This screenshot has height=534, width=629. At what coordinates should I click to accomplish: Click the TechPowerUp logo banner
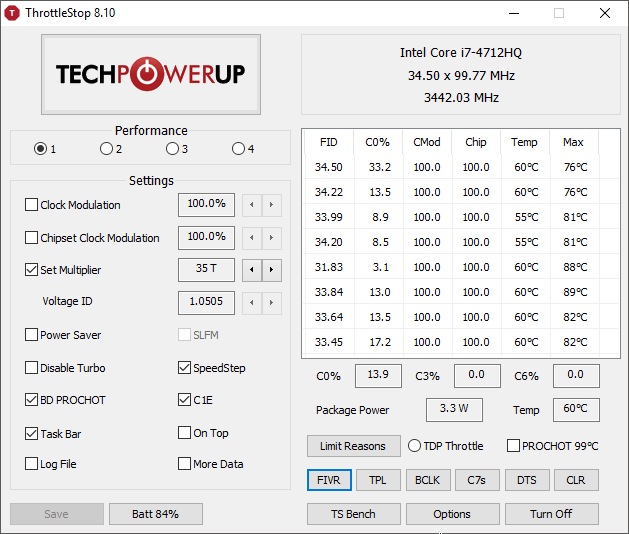tap(151, 74)
